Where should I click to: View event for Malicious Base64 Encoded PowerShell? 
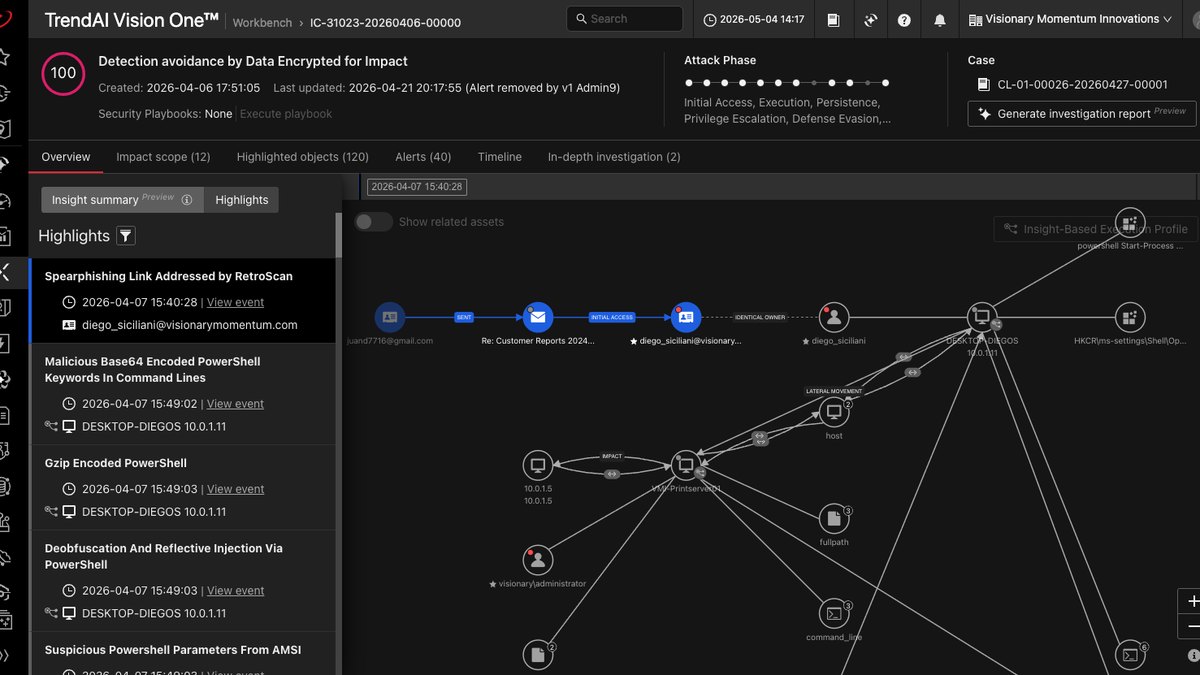click(235, 404)
